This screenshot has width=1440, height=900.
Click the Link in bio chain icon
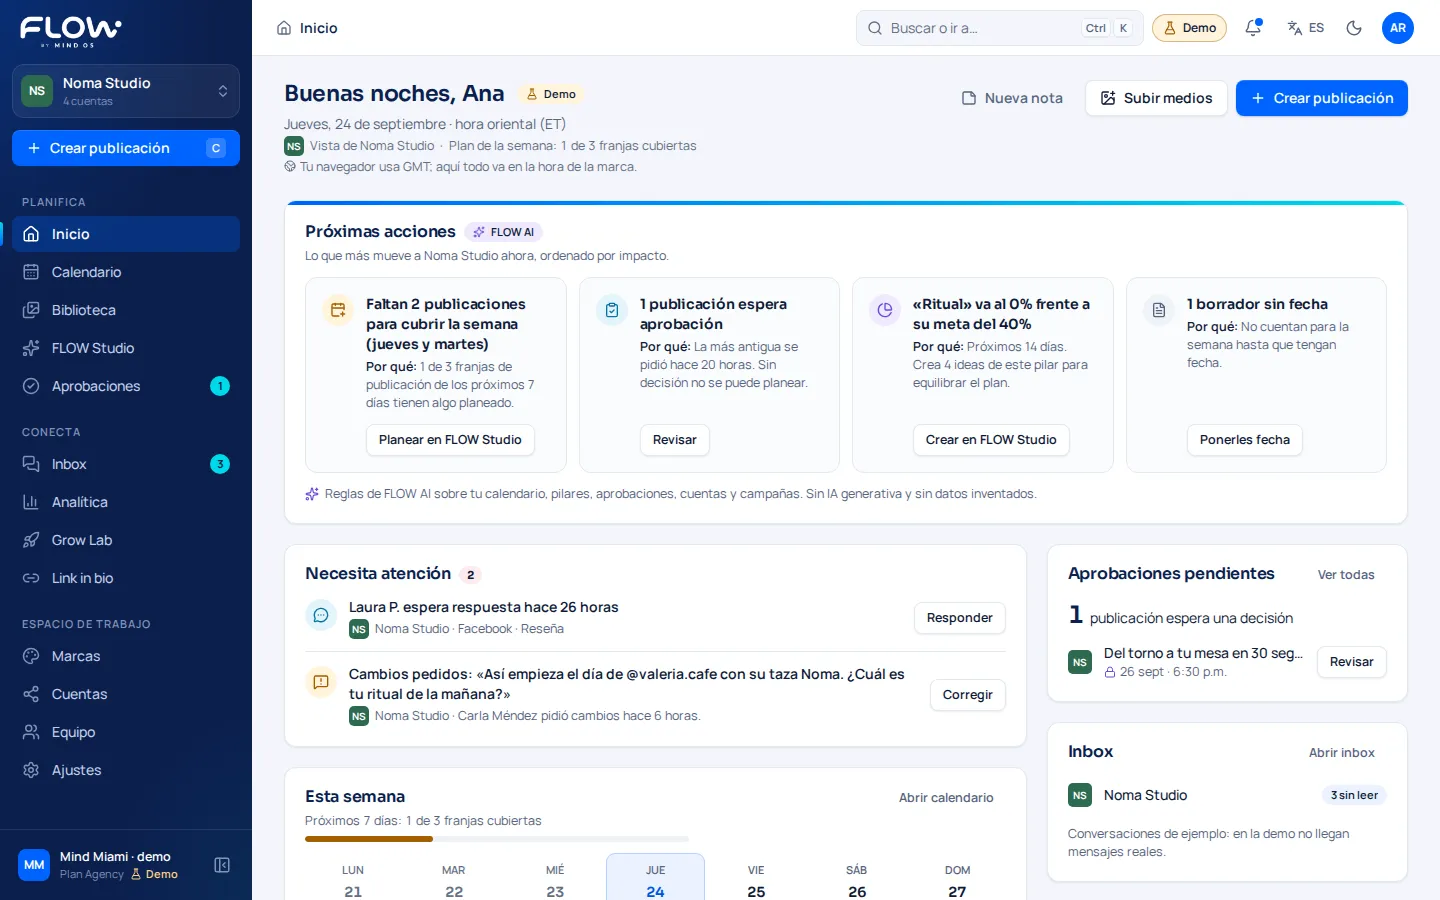[x=31, y=578]
